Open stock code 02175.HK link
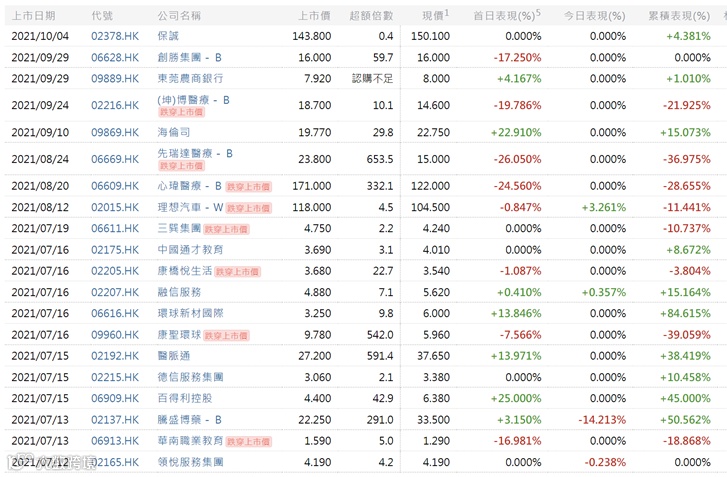727x477 pixels. click(115, 250)
